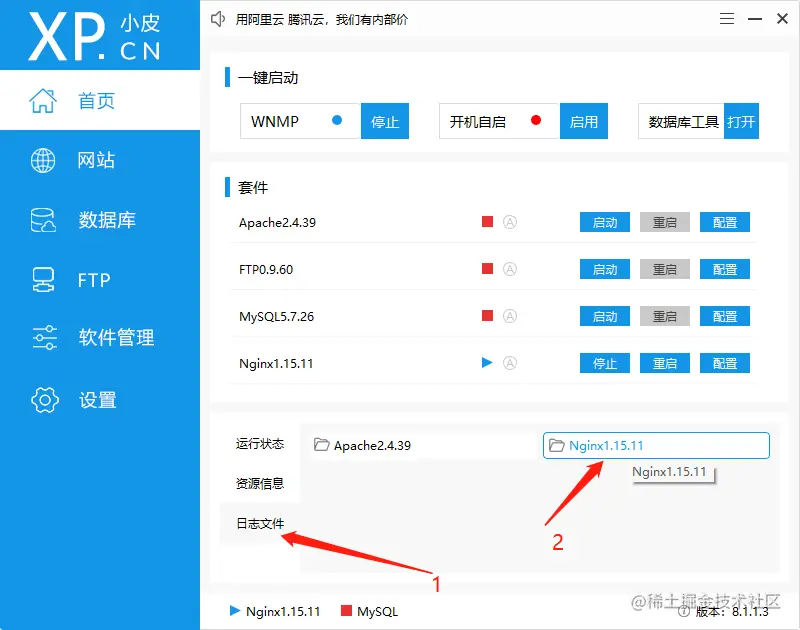
Task: Open the 网站 sidebar menu label
Action: (x=96, y=160)
